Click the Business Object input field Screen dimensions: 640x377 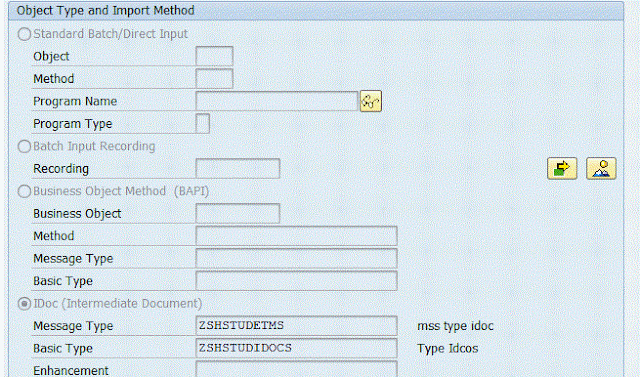238,213
